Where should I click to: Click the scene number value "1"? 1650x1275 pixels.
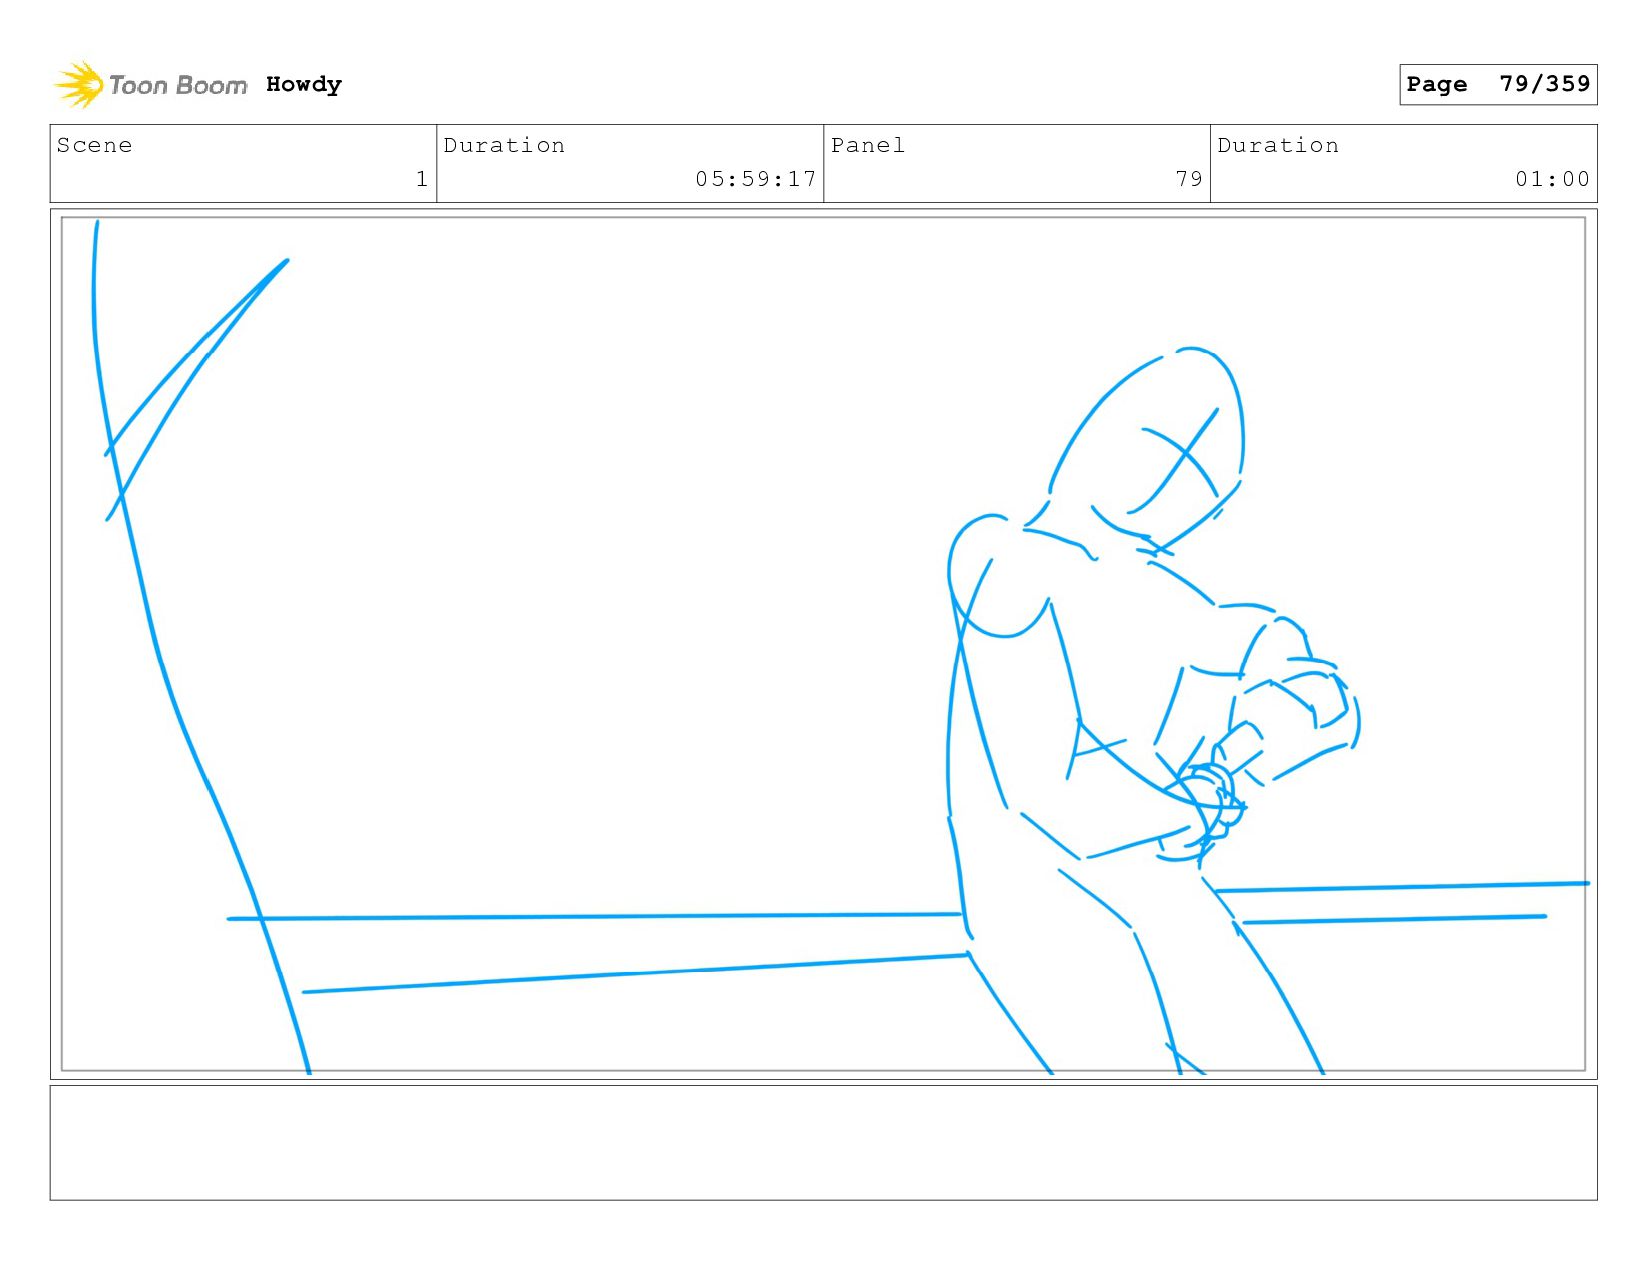422,179
